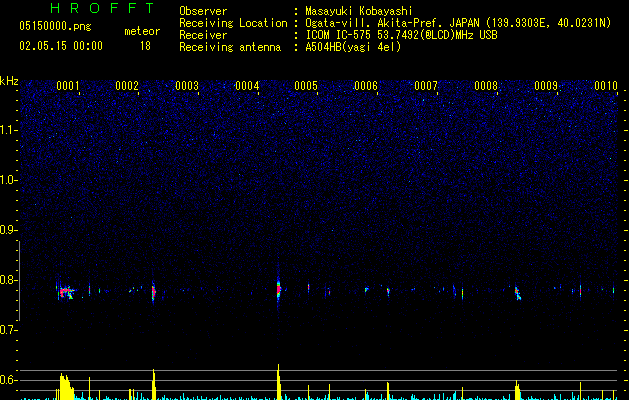This screenshot has height=400, width=629.
Task: Click the Observer name Masayuki Kobayashi
Action: click(x=359, y=11)
